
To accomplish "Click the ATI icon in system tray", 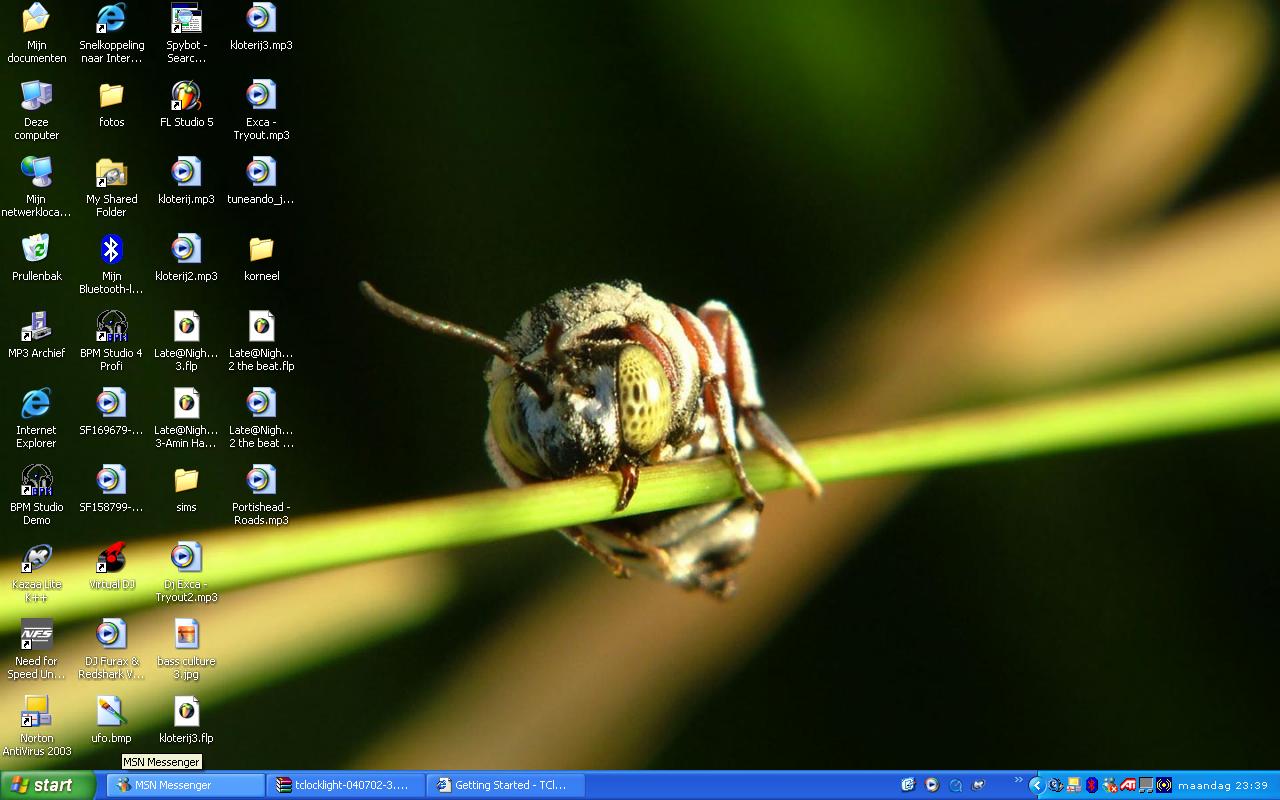I will (1127, 785).
